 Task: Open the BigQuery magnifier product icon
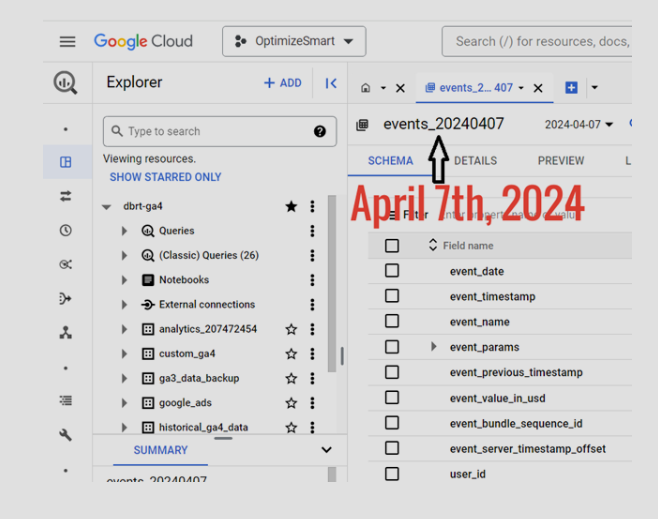pyautogui.click(x=65, y=83)
